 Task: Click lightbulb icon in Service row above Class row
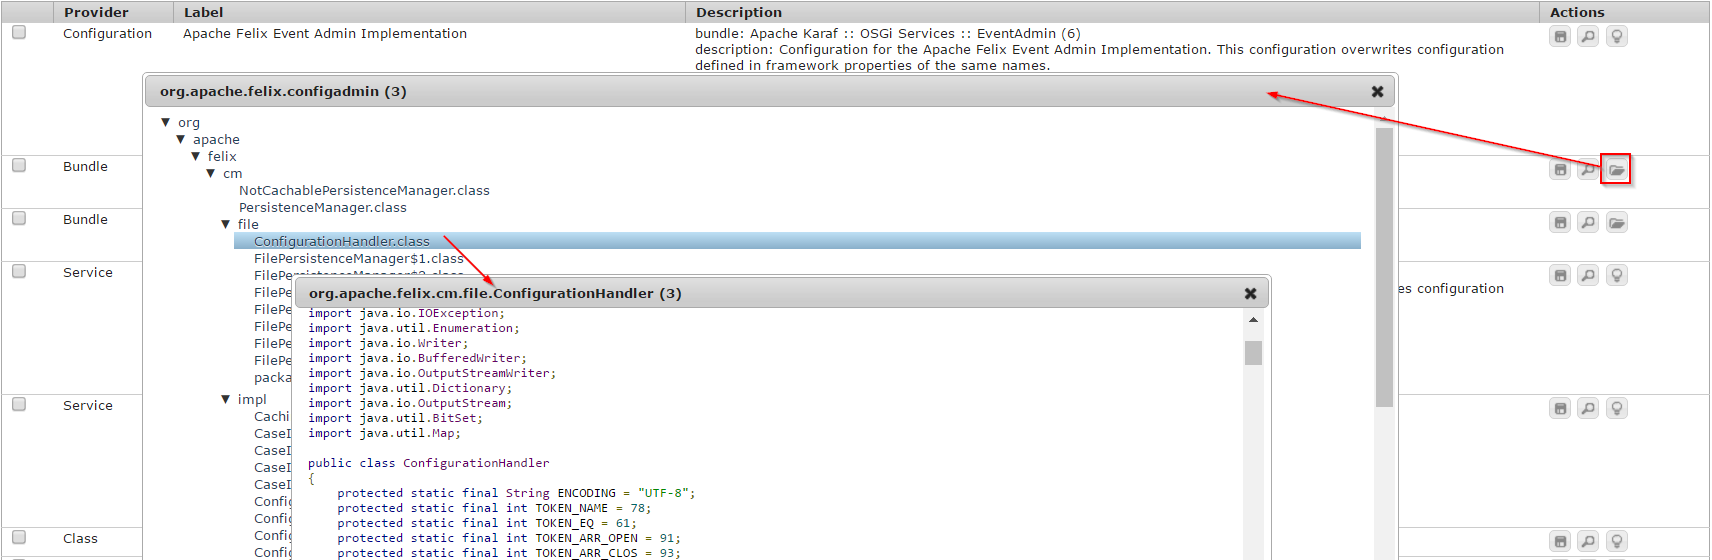tap(1617, 408)
